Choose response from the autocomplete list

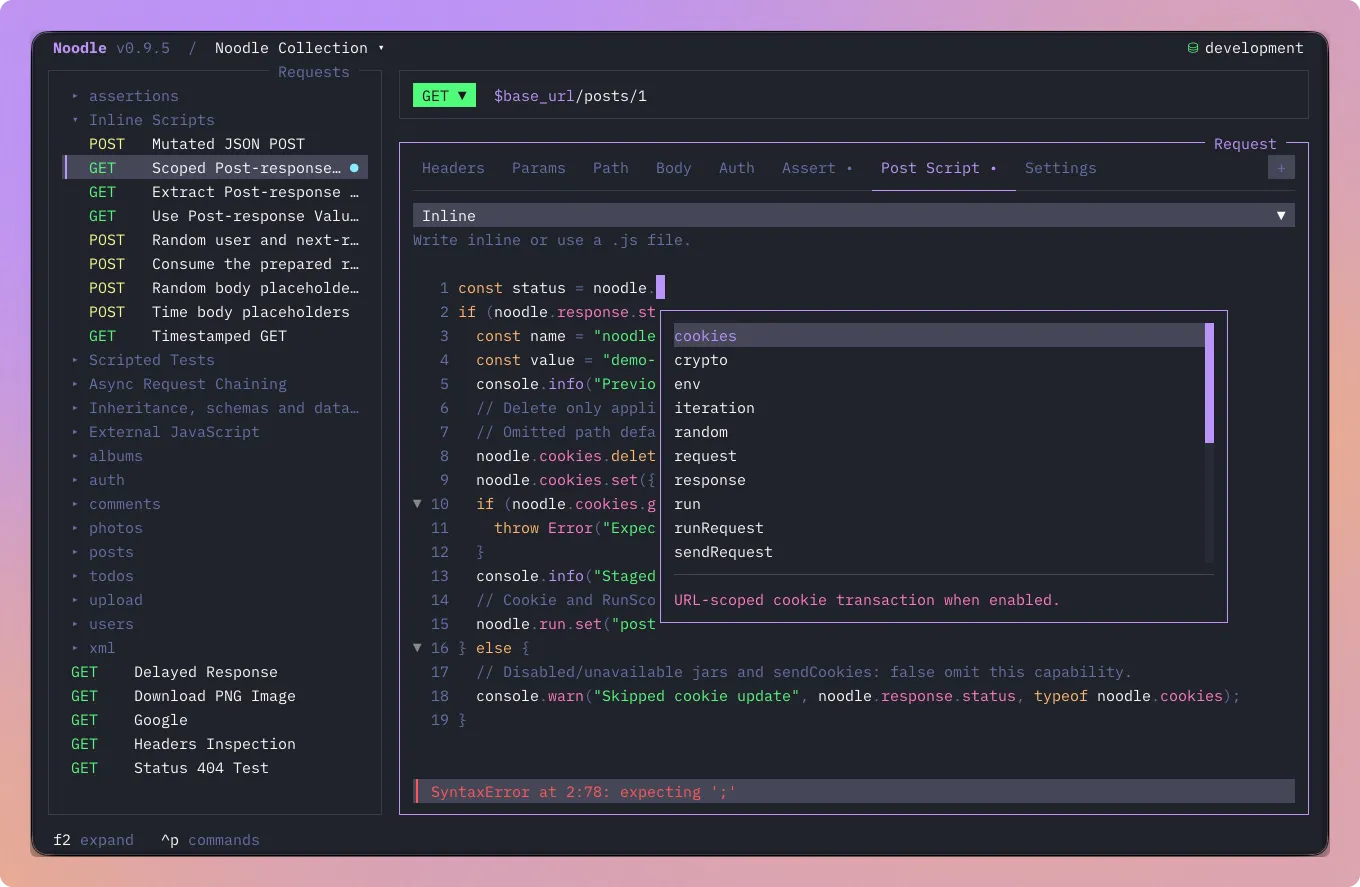939,480
